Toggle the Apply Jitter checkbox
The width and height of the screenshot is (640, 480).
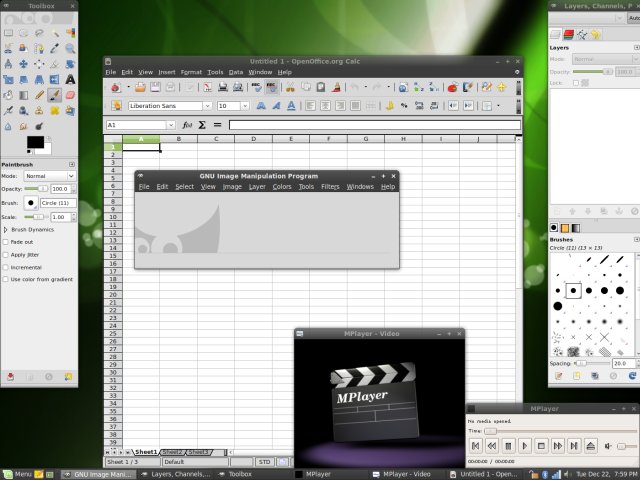tap(6, 255)
